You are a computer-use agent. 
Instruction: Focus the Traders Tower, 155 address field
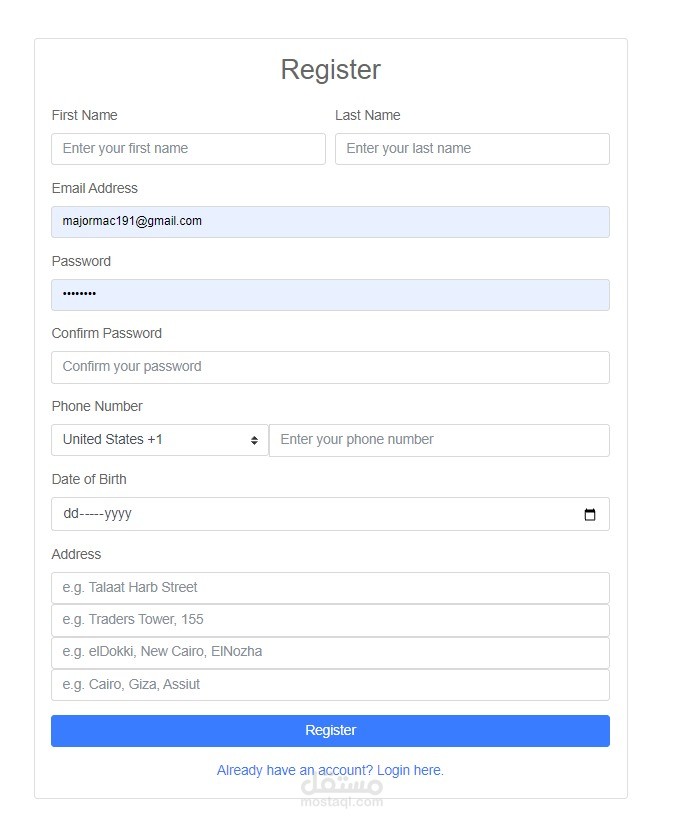(x=330, y=621)
